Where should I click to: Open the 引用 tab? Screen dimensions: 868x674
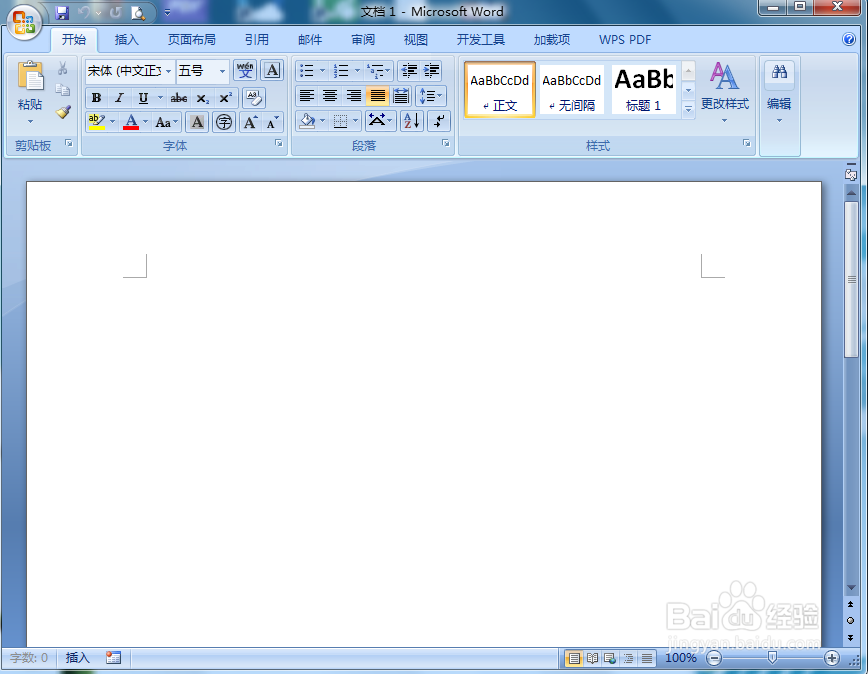pyautogui.click(x=256, y=40)
